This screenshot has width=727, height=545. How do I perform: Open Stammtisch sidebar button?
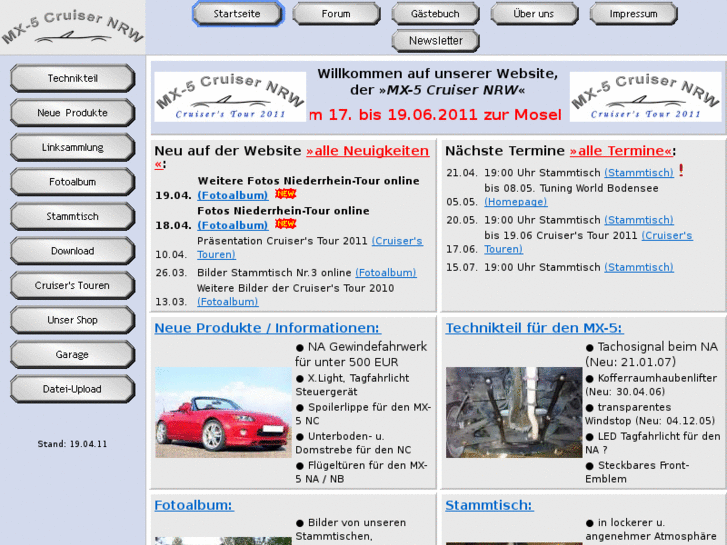tap(73, 217)
